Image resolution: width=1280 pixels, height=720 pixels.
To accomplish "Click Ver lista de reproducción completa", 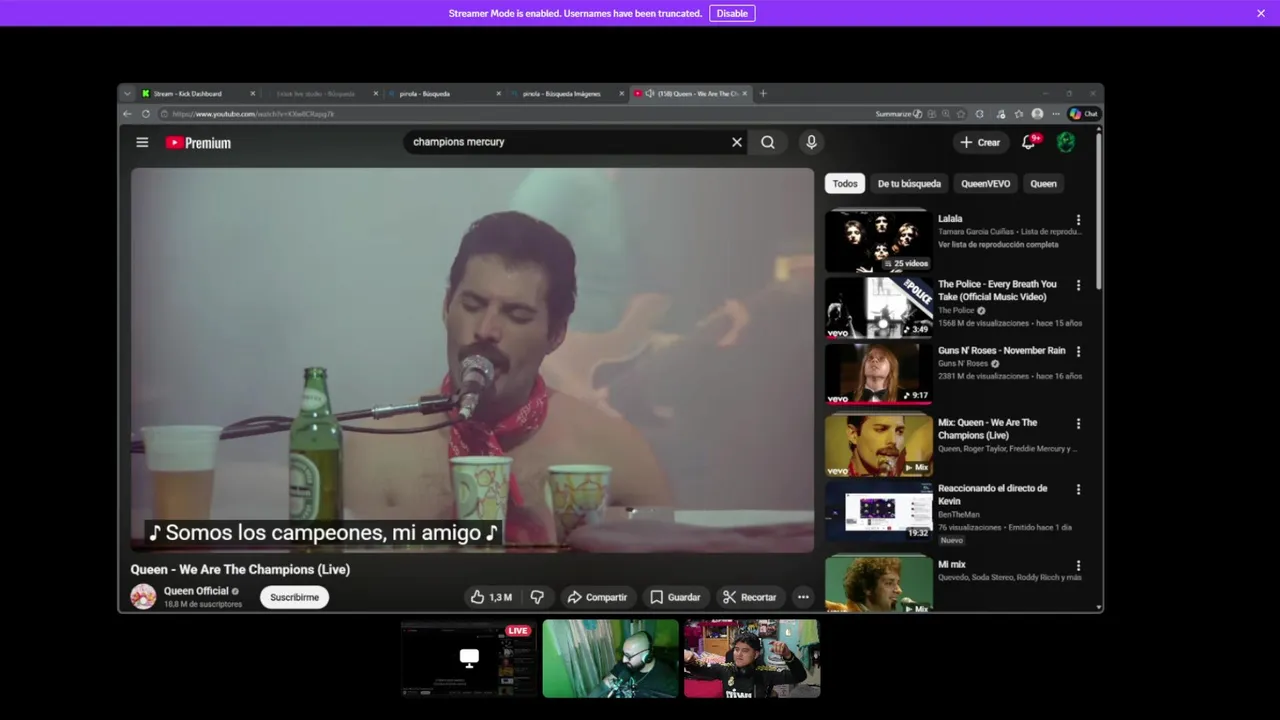I will coord(998,245).
